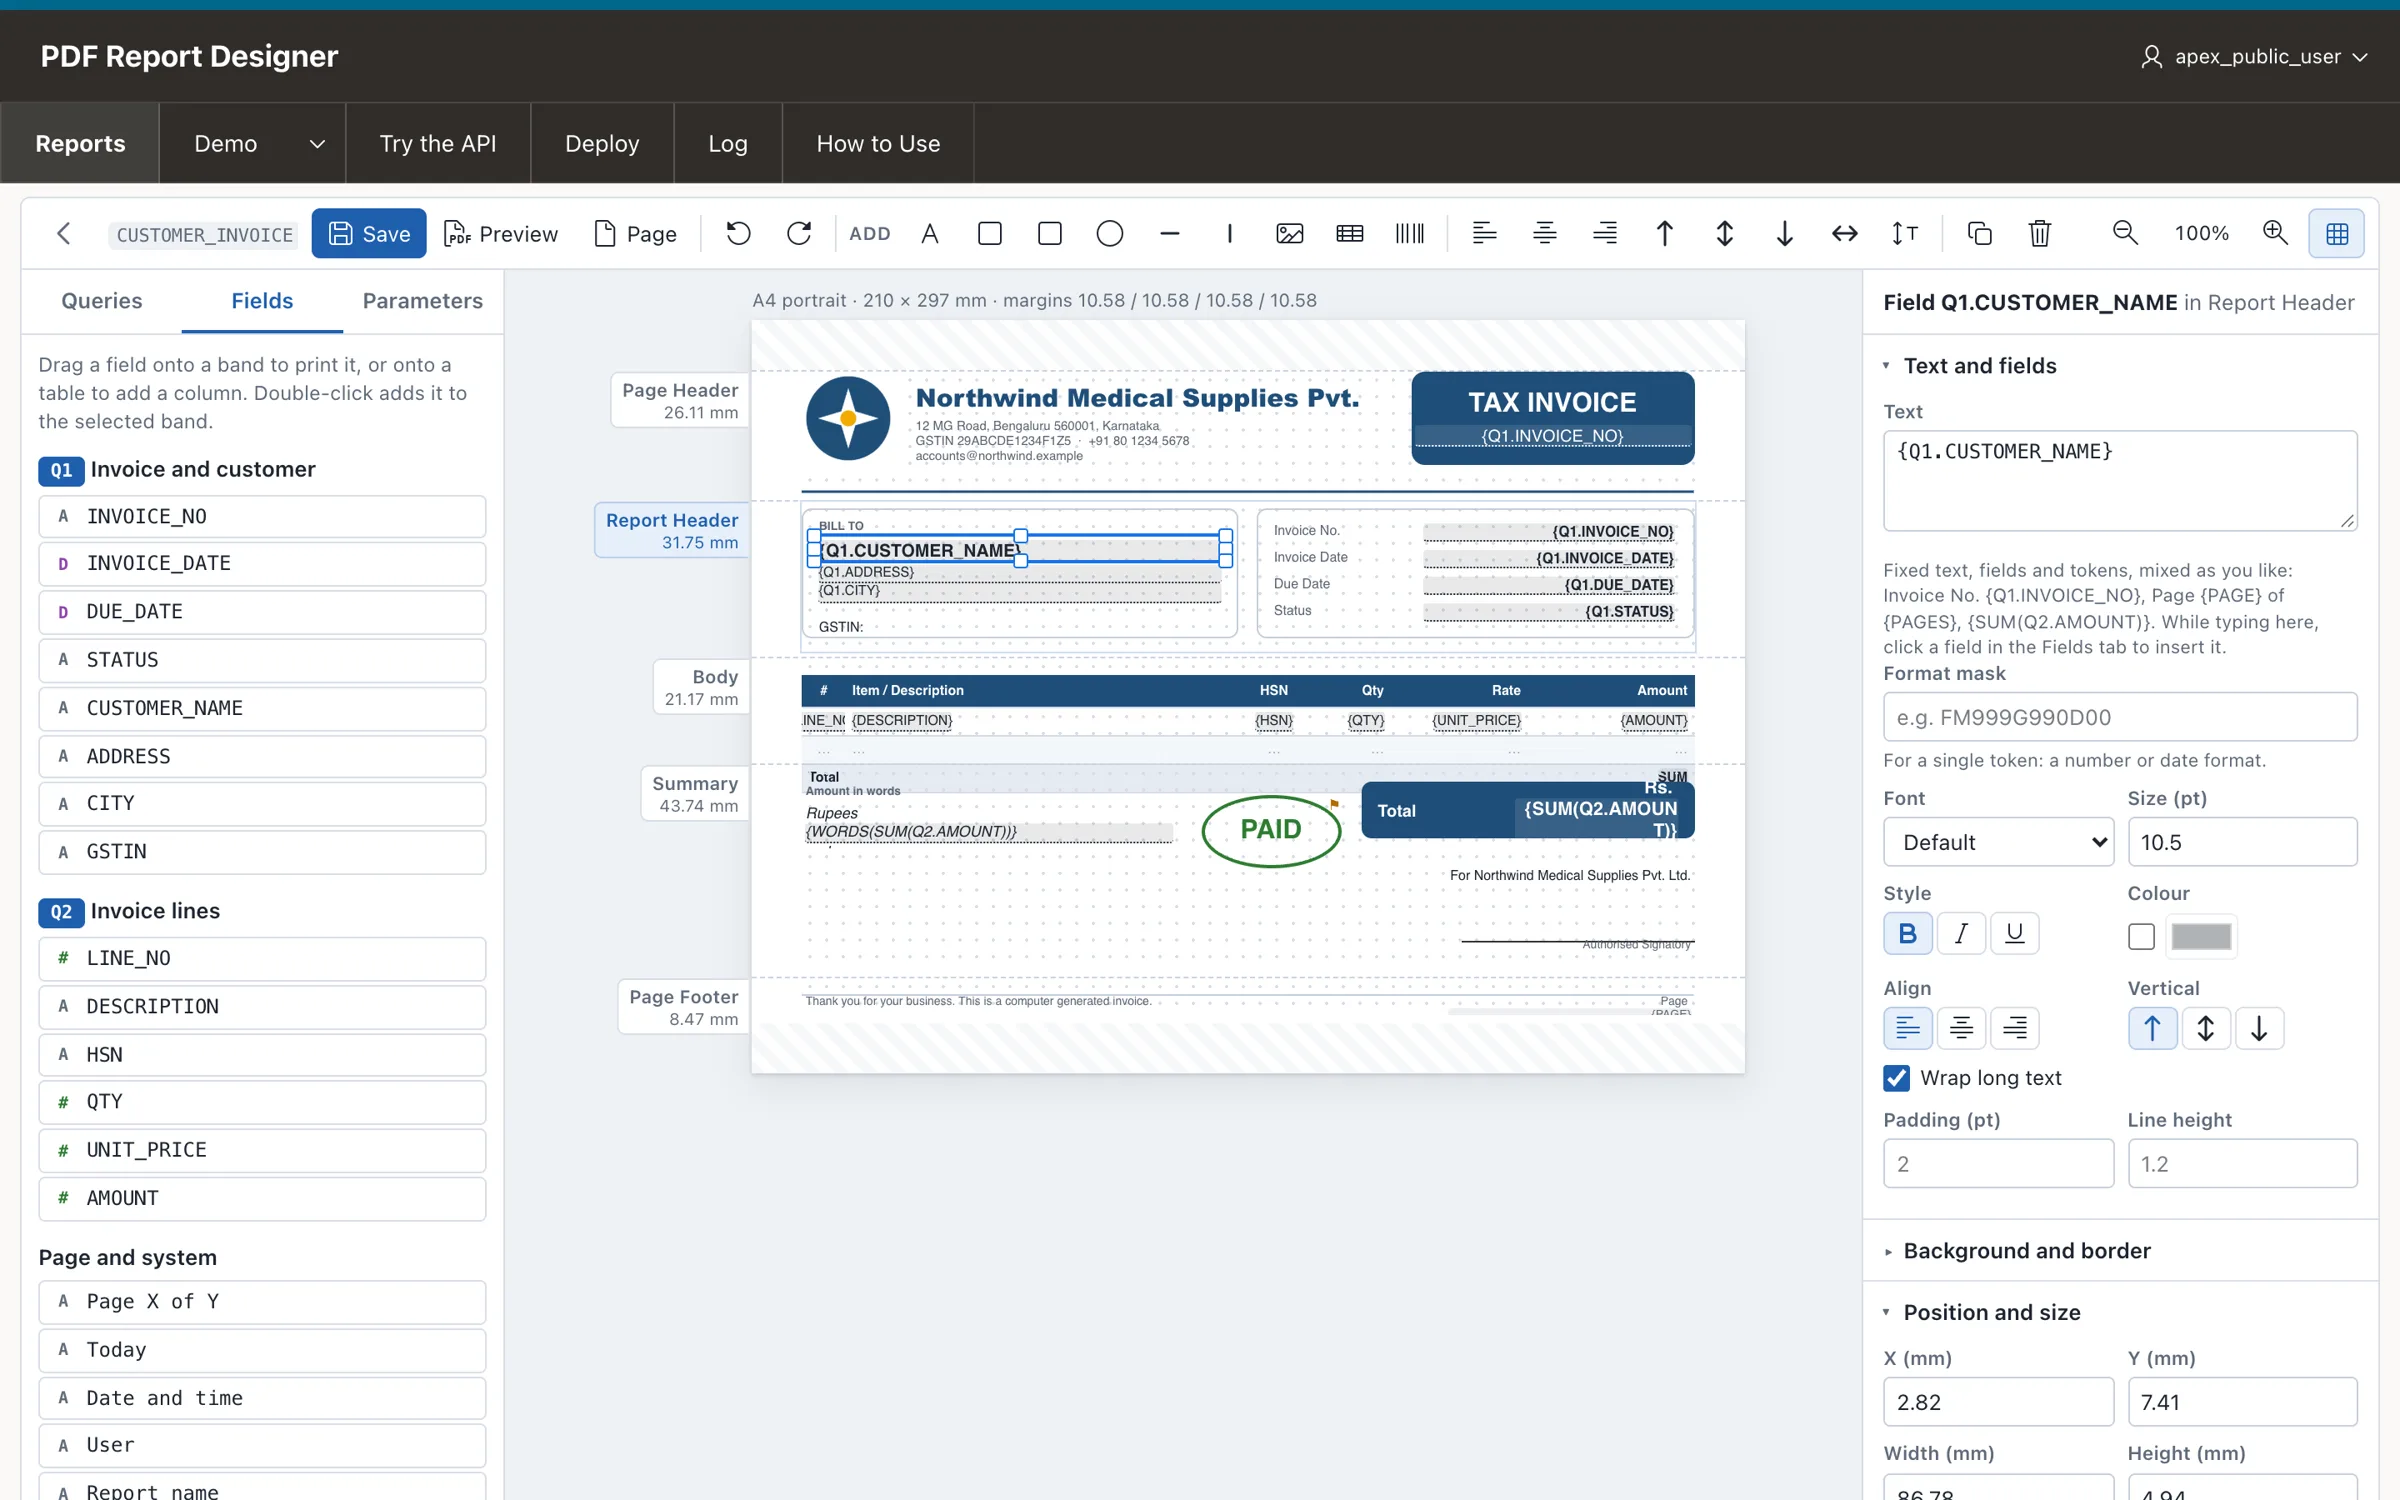2400x1500 pixels.
Task: Align selection to vertical middle in toolbar
Action: click(1725, 233)
